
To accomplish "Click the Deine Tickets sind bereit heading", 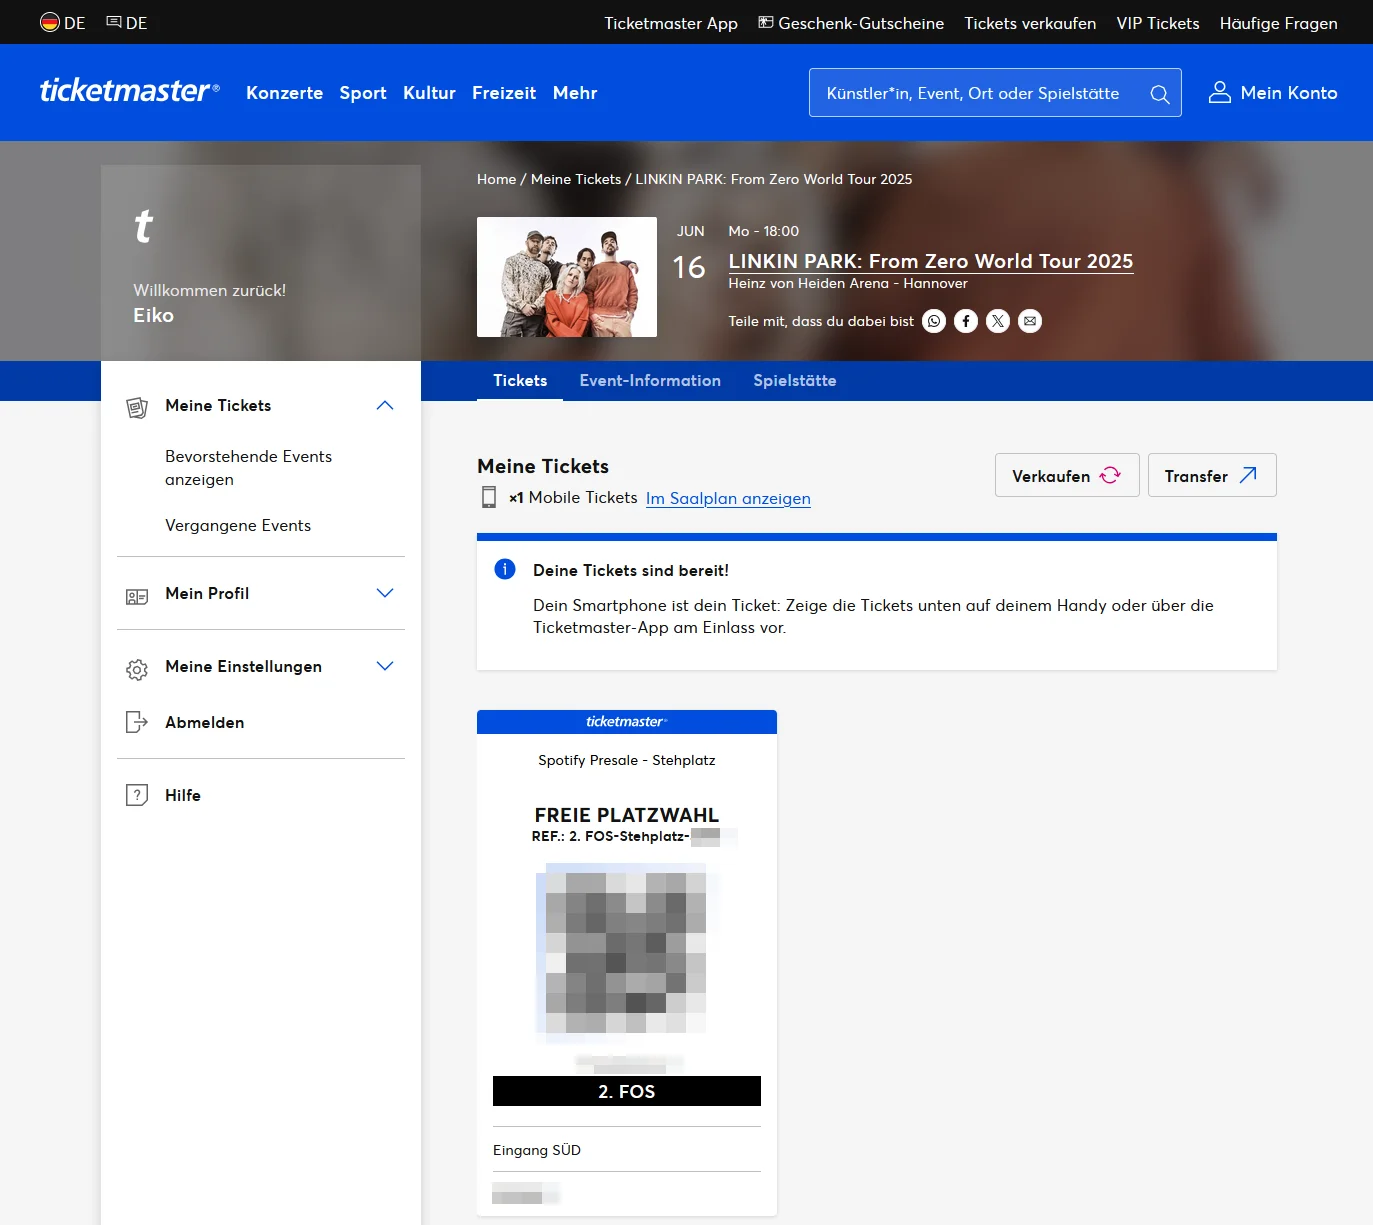I will coord(631,570).
